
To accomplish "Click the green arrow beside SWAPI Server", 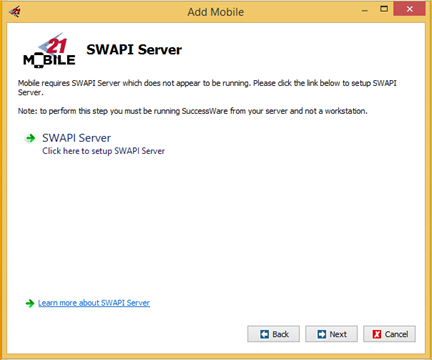I will [x=30, y=138].
